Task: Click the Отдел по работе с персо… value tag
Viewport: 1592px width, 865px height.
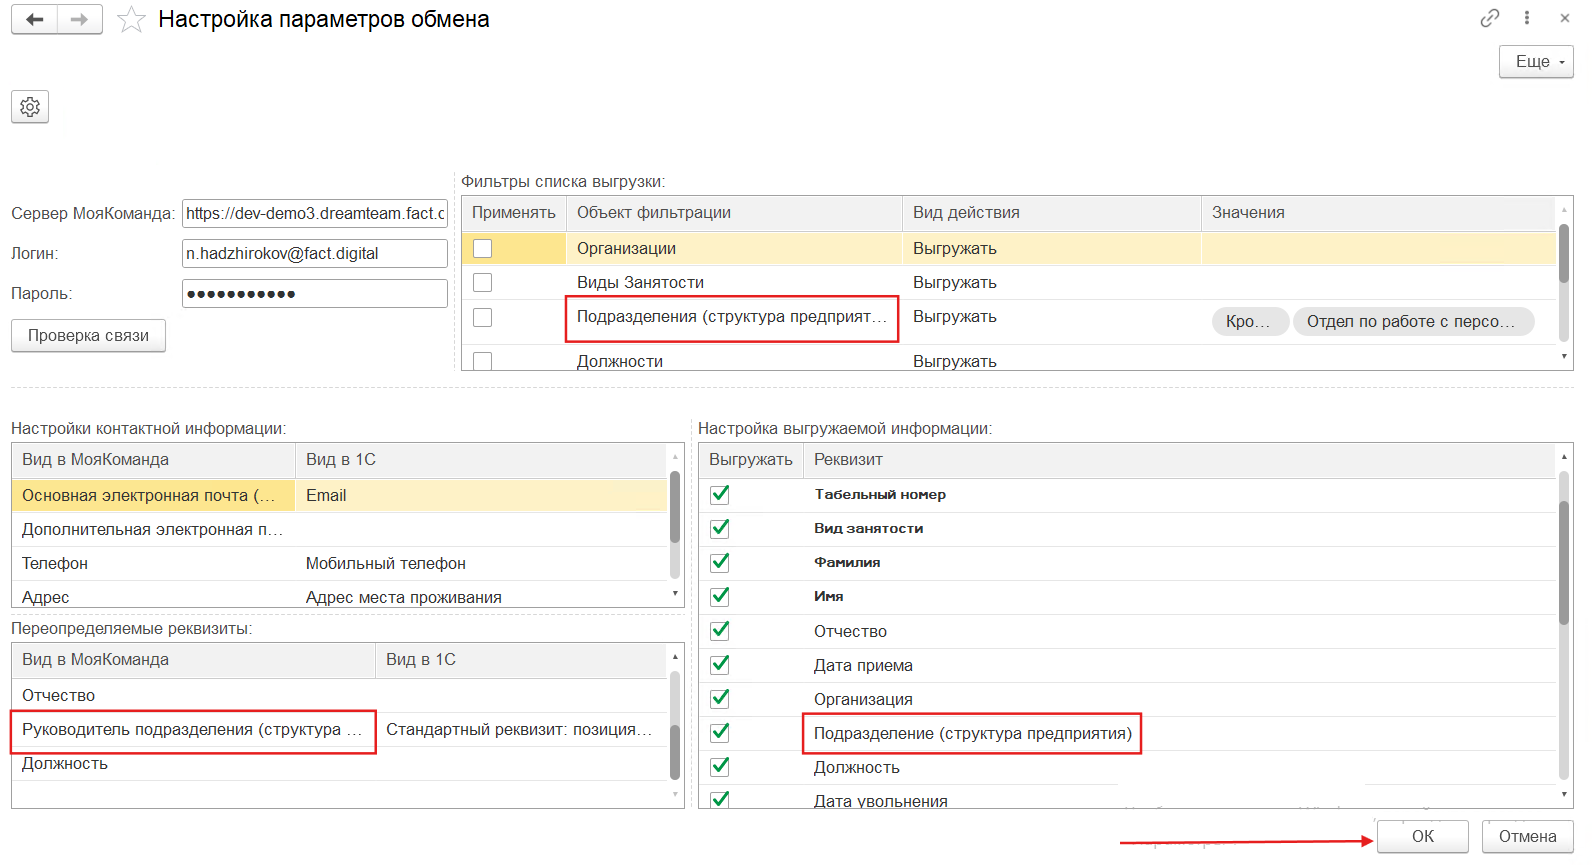Action: [x=1413, y=321]
